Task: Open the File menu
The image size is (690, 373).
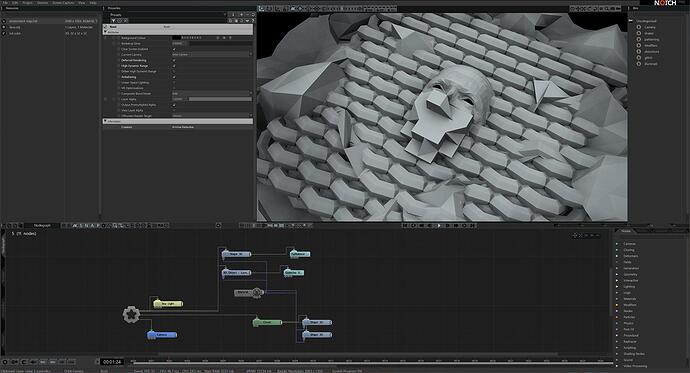Action: 4,3
